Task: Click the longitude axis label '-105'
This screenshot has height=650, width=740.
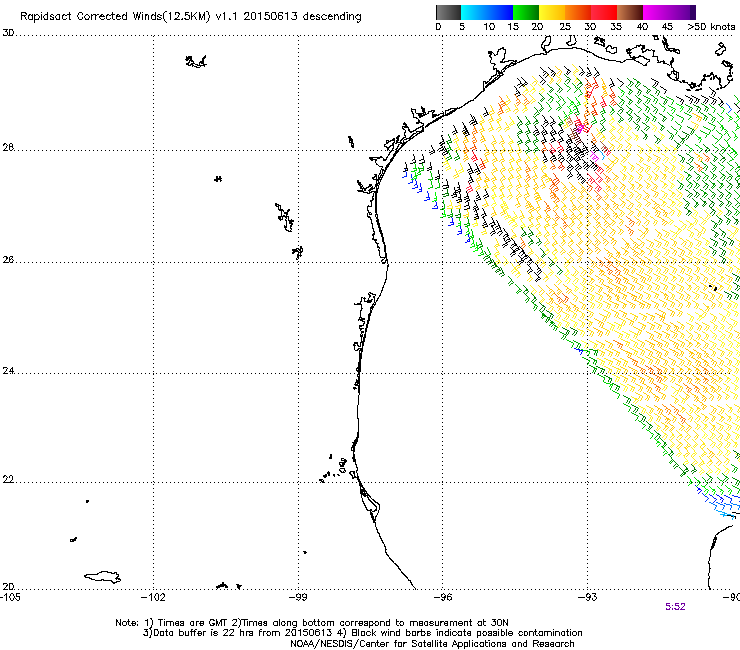Action: (x=10, y=597)
